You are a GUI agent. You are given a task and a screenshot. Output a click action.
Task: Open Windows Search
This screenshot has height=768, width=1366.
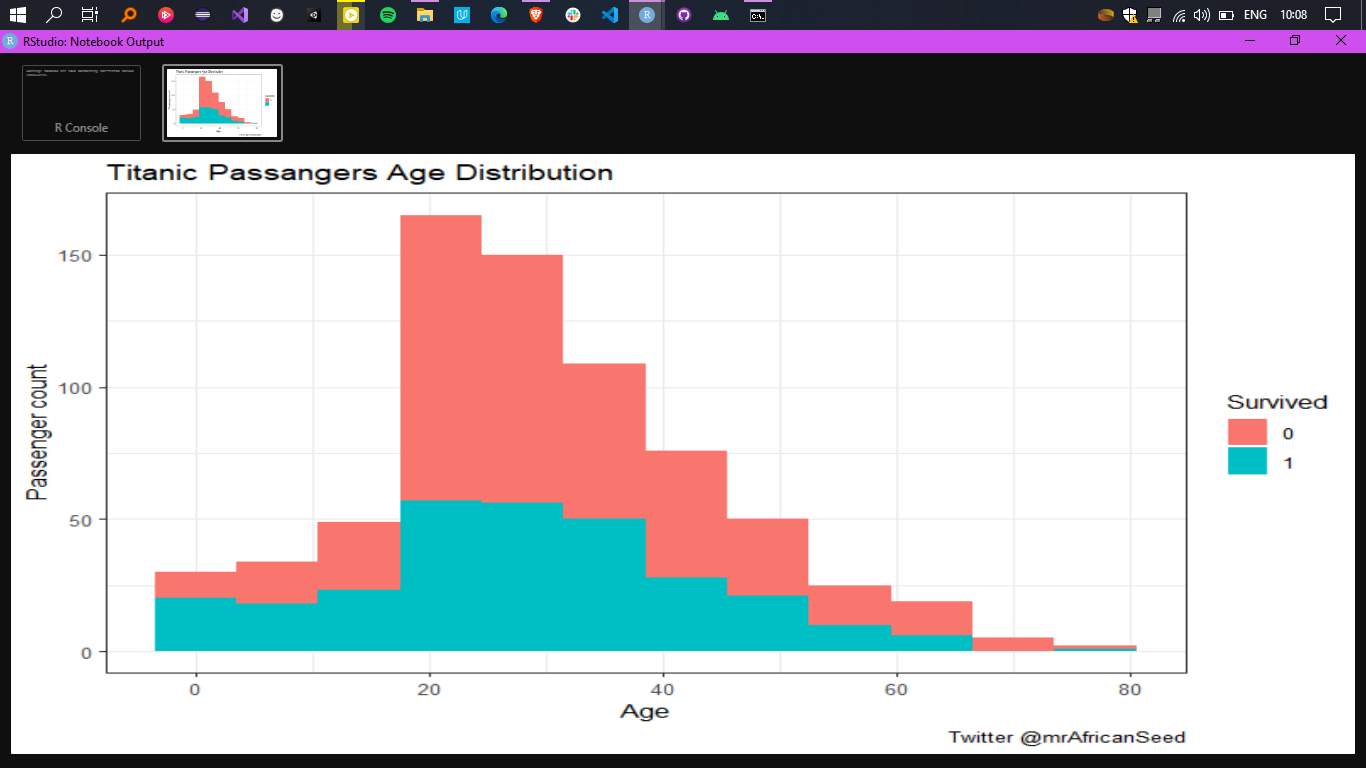click(52, 15)
